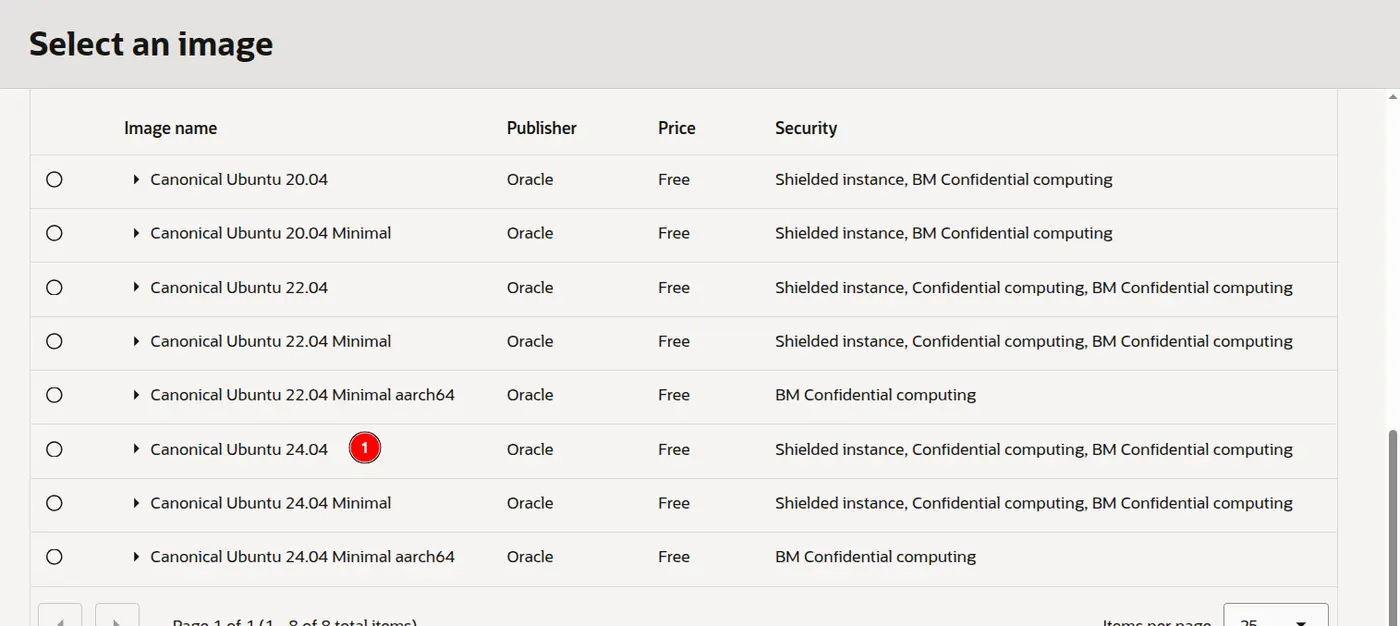Open the Items per page dropdown
1400x626 pixels.
[x=1276, y=615]
